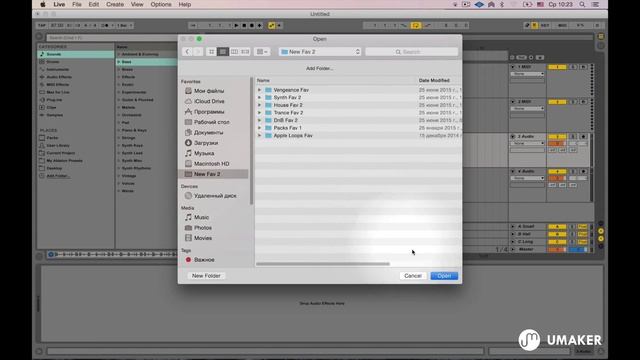The image size is (640, 360).
Task: Go back in the Open dialog
Action: click(x=187, y=52)
